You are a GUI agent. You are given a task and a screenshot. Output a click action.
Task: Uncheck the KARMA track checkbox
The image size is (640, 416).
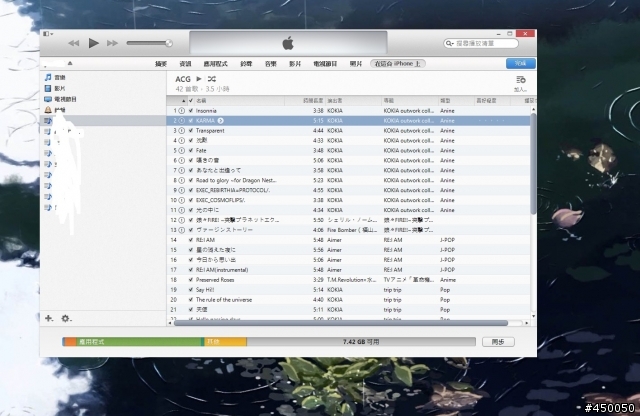point(191,120)
